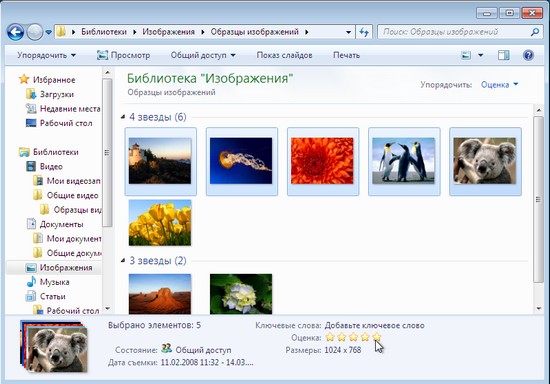The height and width of the screenshot is (384, 550).
Task: Open Help with the question mark icon
Action: [x=528, y=55]
